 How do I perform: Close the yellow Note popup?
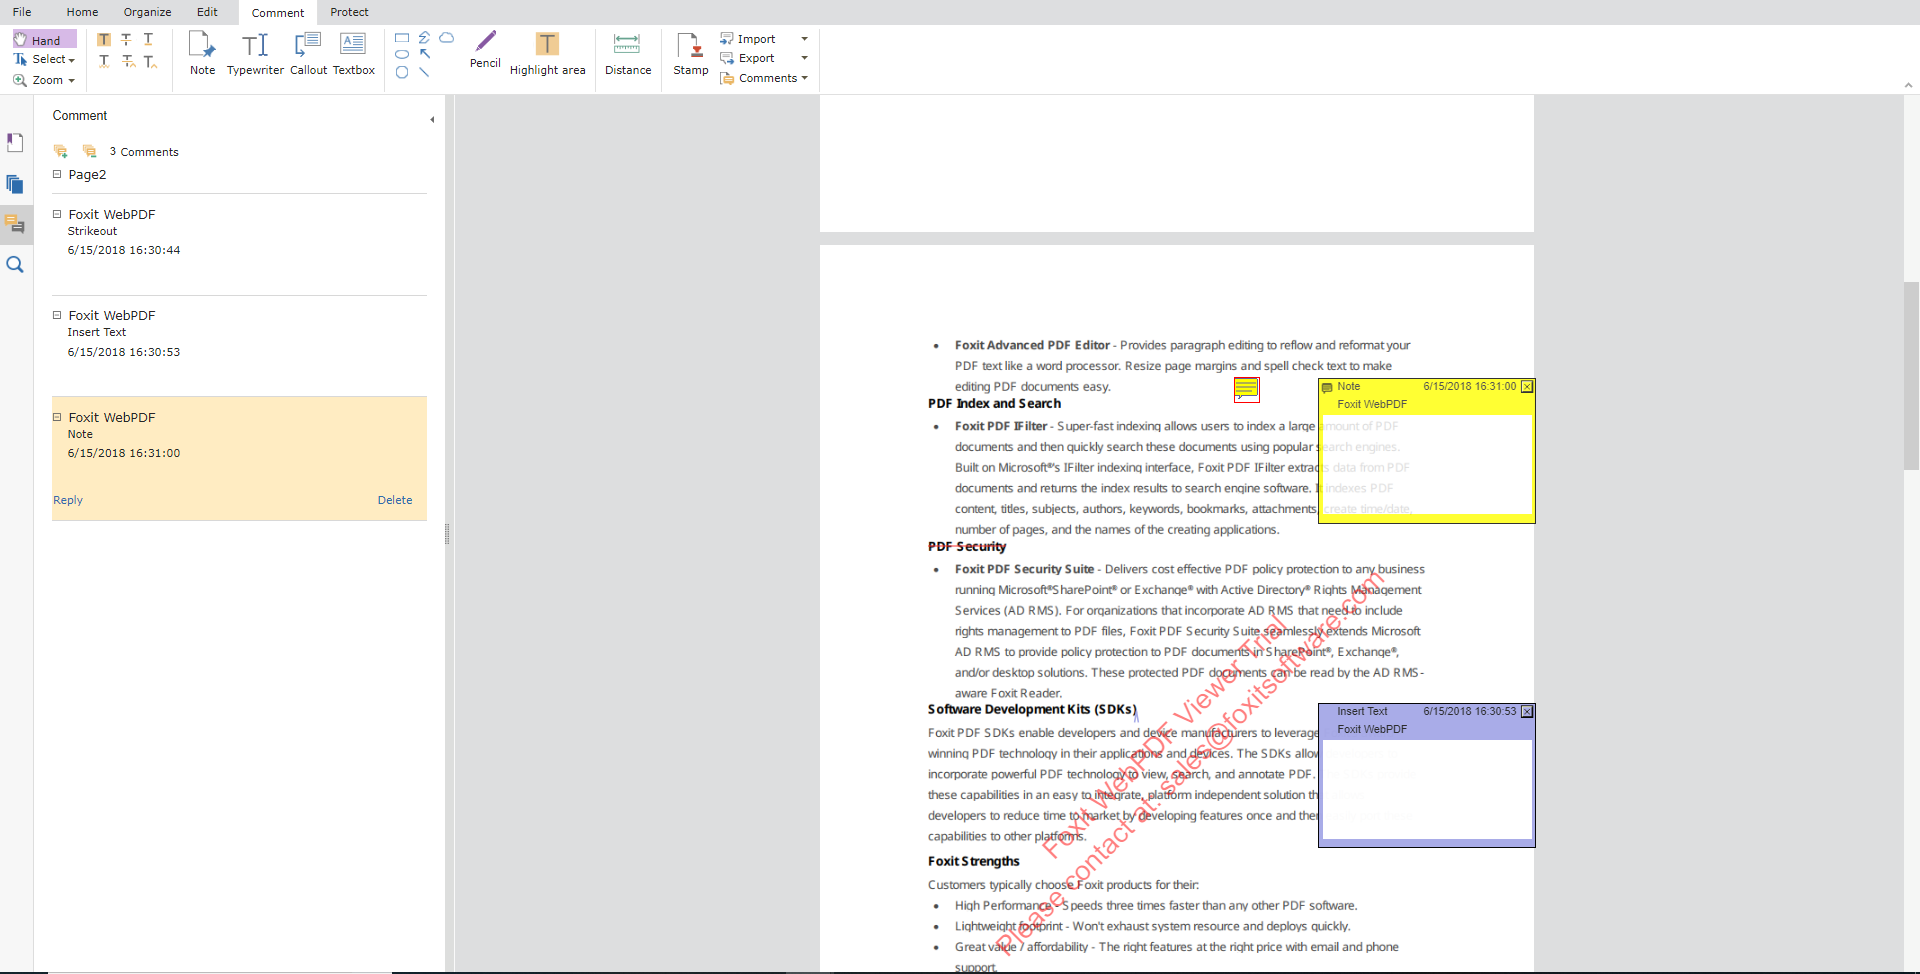pos(1527,387)
